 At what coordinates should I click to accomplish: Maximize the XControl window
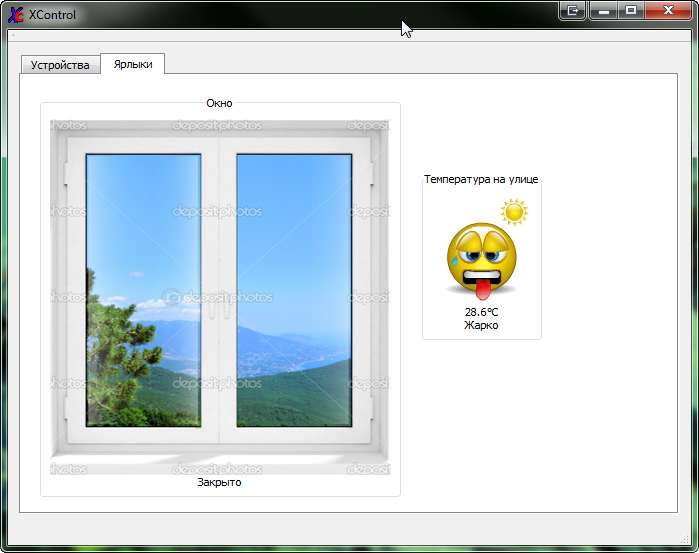[631, 10]
